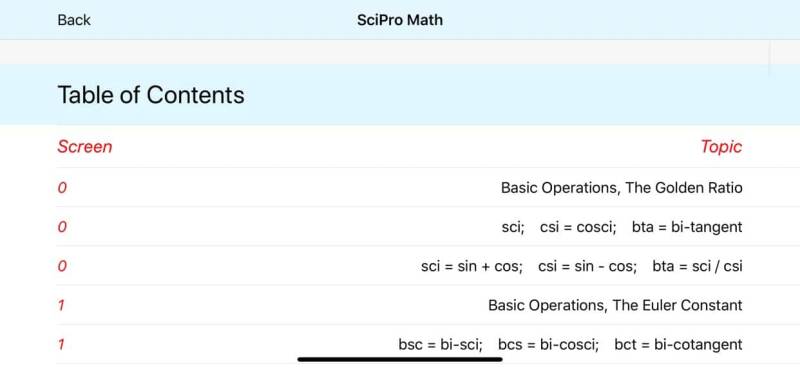Click the Screen column header
The image size is (800, 369).
click(x=85, y=147)
